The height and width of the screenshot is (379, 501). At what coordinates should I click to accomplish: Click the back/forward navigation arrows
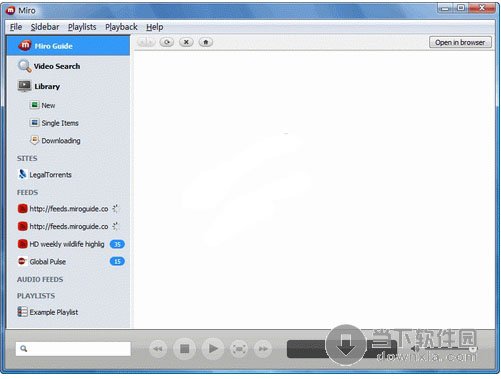tap(146, 42)
